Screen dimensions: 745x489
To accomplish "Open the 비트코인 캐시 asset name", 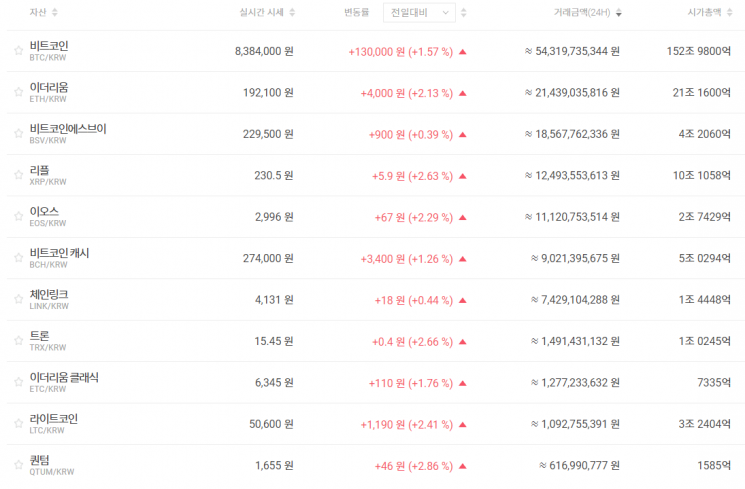I will 59,253.
